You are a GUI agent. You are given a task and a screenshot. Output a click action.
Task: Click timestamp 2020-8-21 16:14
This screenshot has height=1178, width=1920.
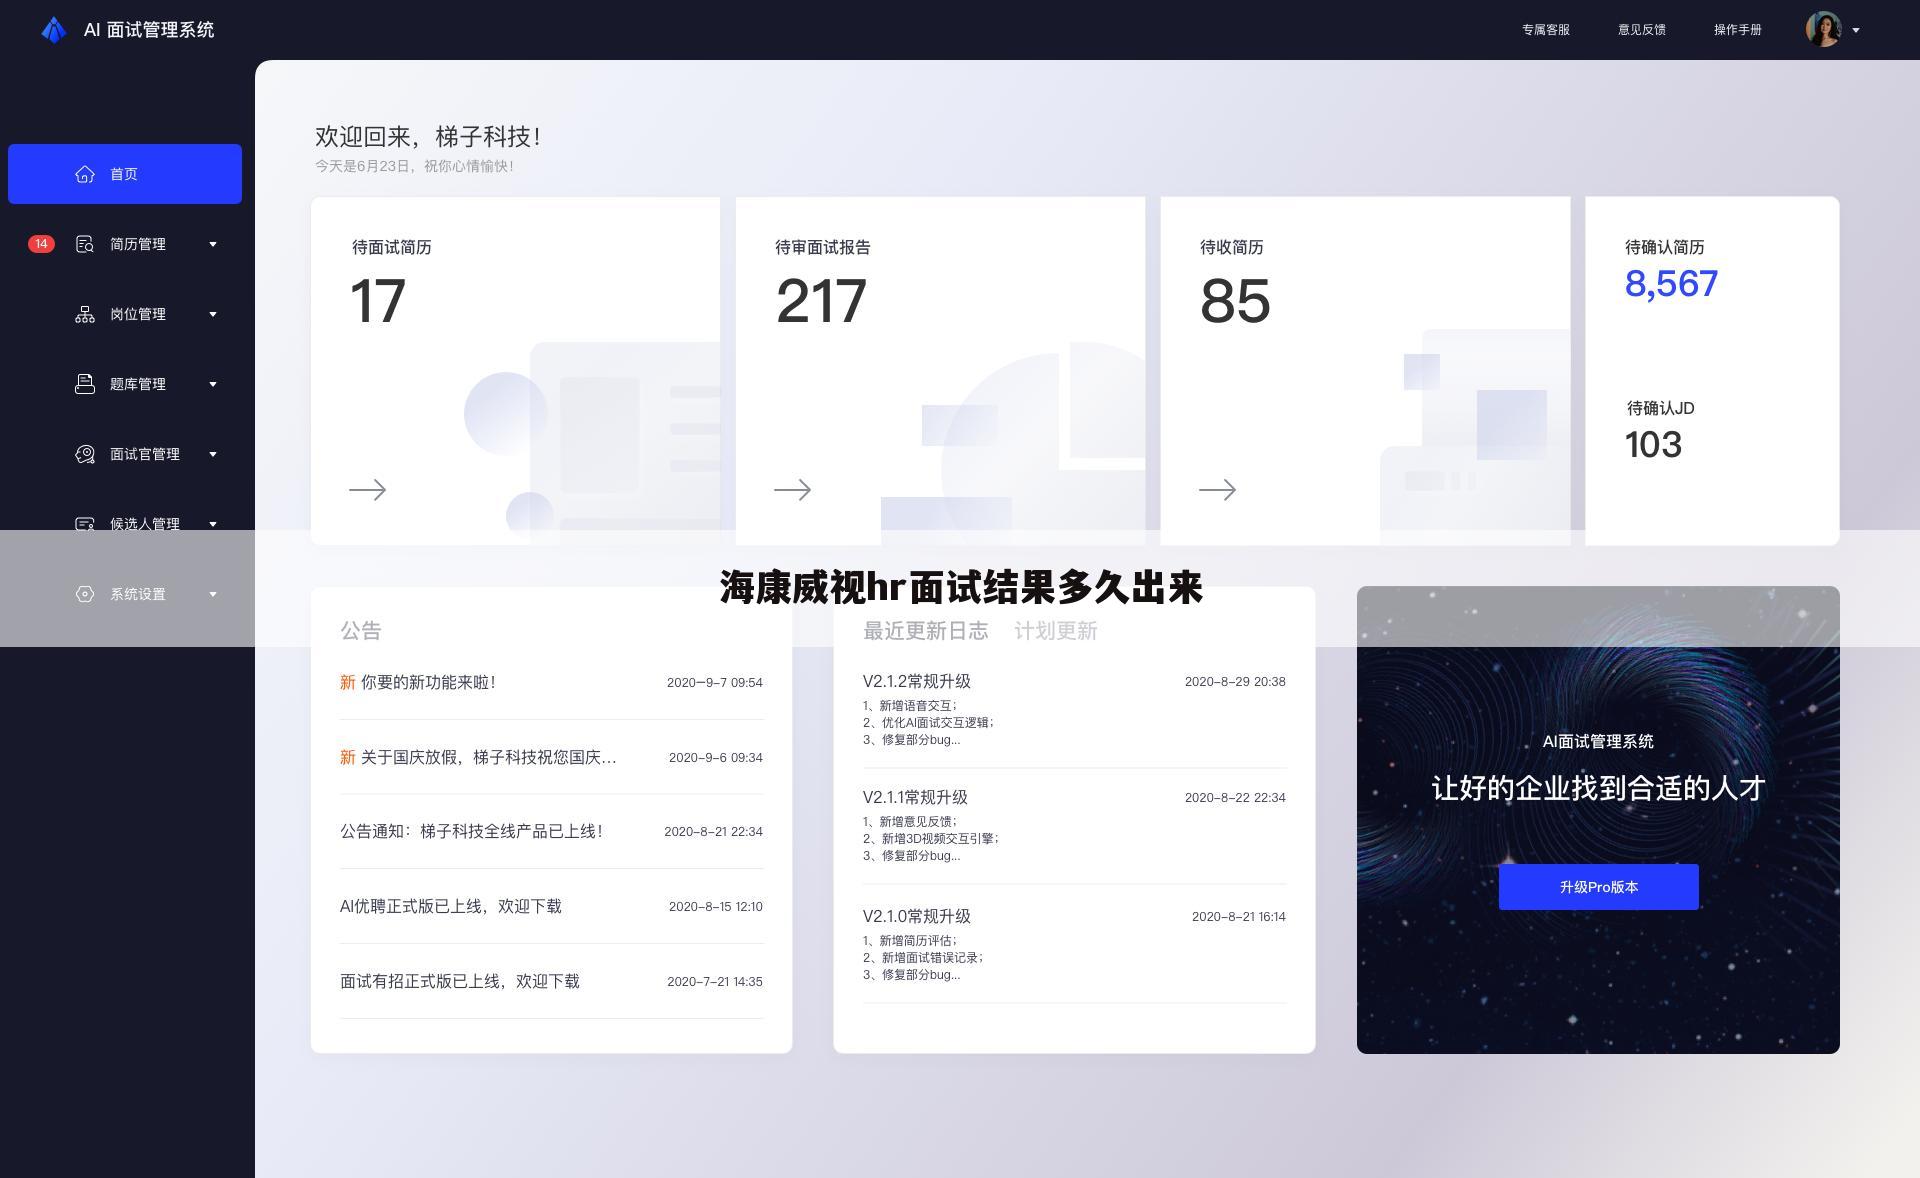(x=1239, y=916)
